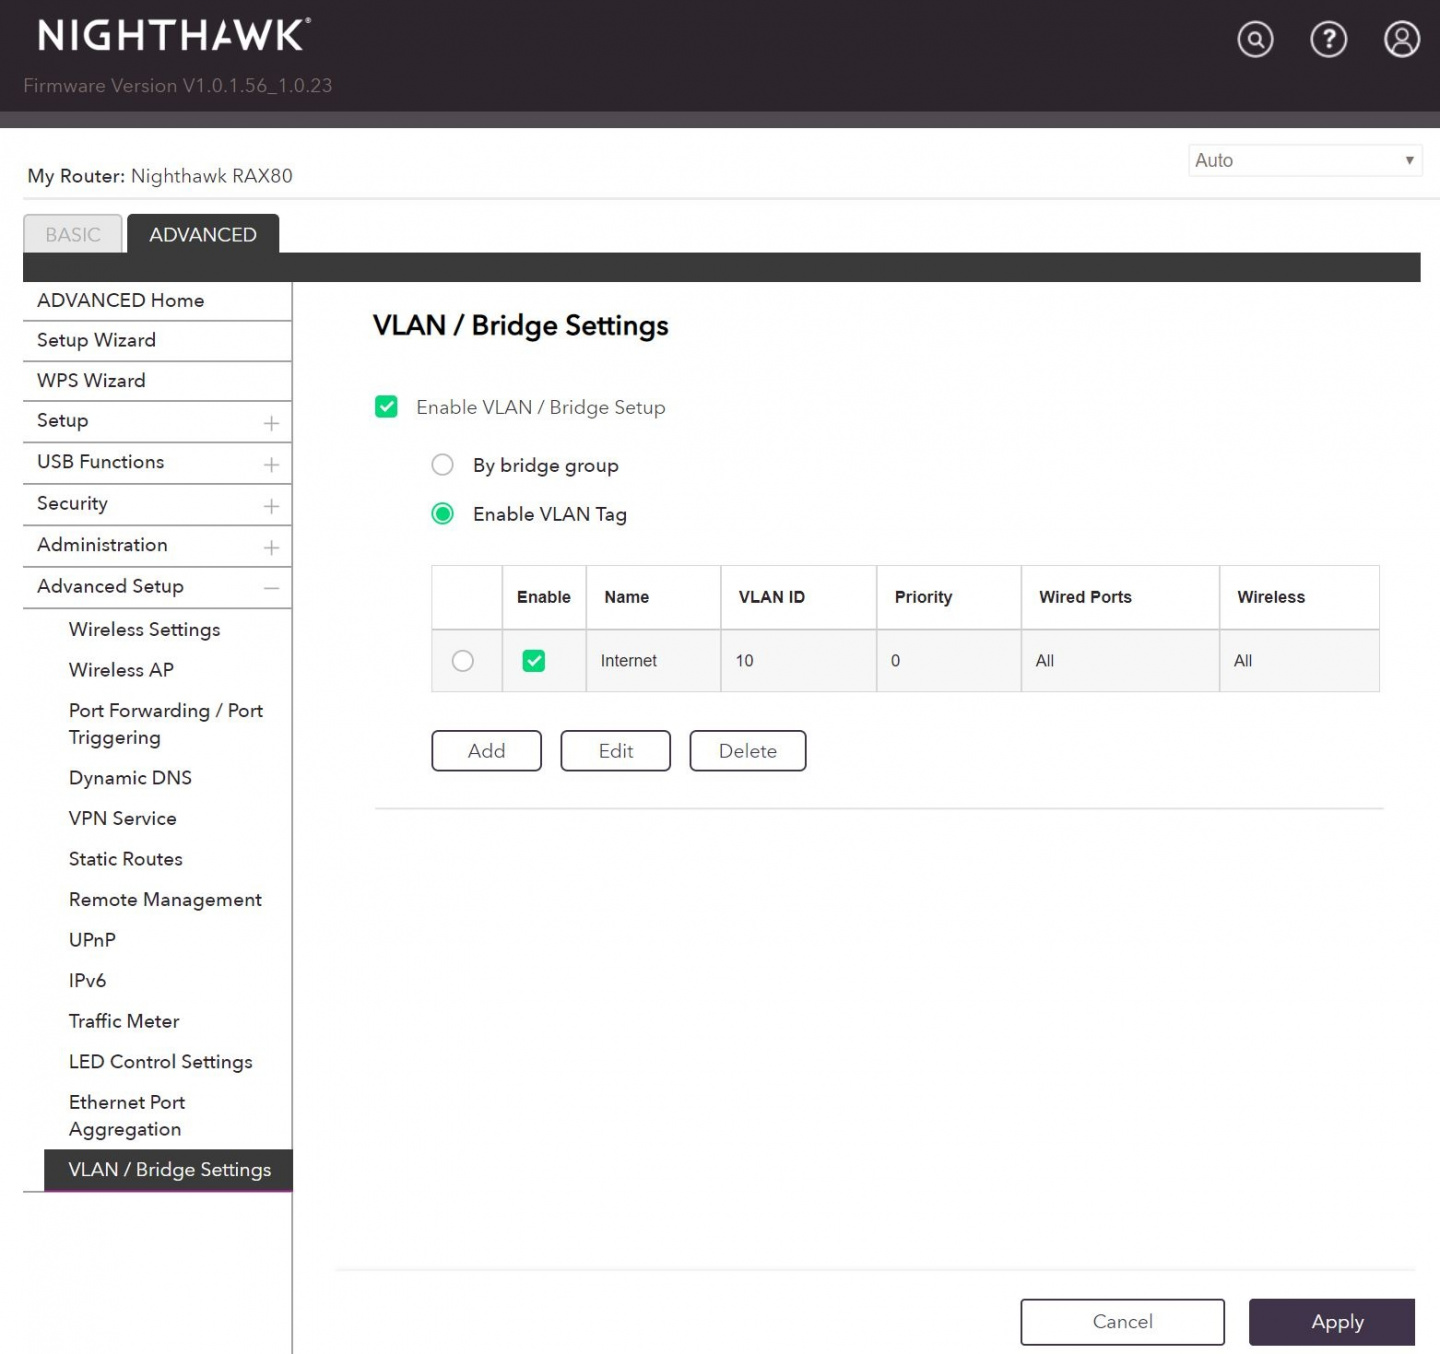Go to Ethernet Port Aggregation page
Screen dimensions: 1440x1354
pos(127,1115)
